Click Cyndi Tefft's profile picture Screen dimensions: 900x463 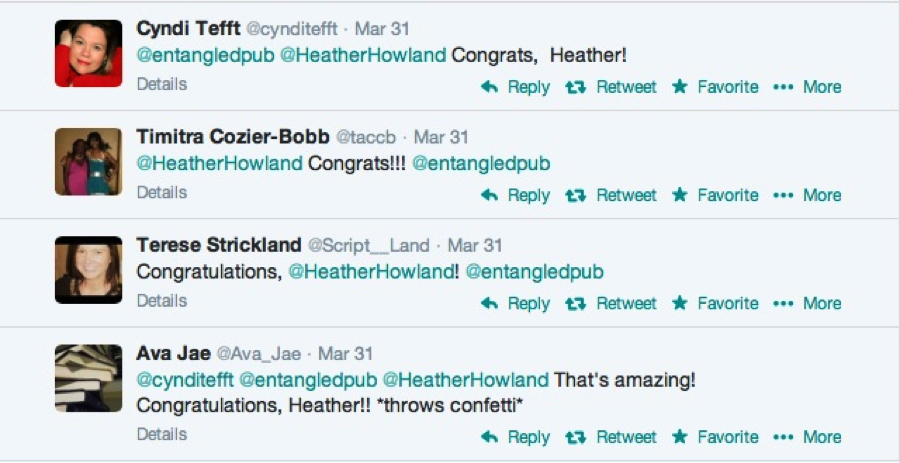(88, 53)
